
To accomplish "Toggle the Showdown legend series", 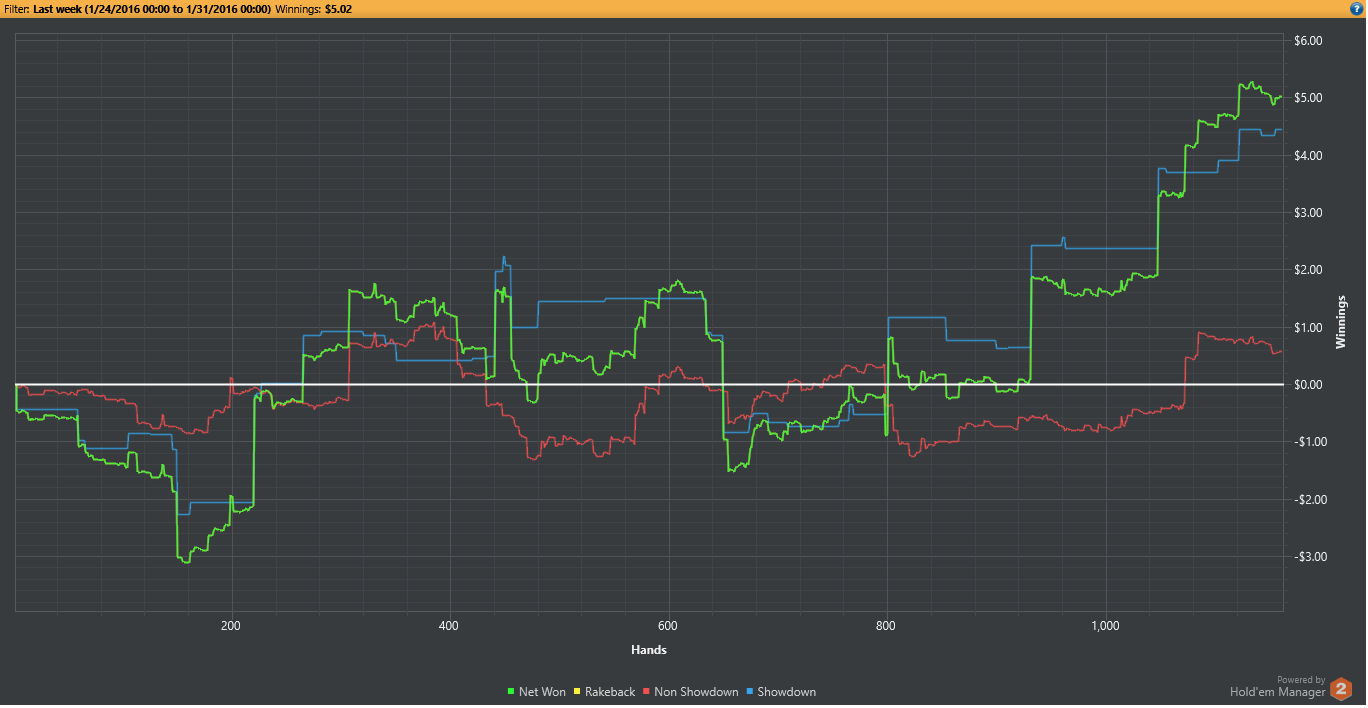I will click(781, 692).
